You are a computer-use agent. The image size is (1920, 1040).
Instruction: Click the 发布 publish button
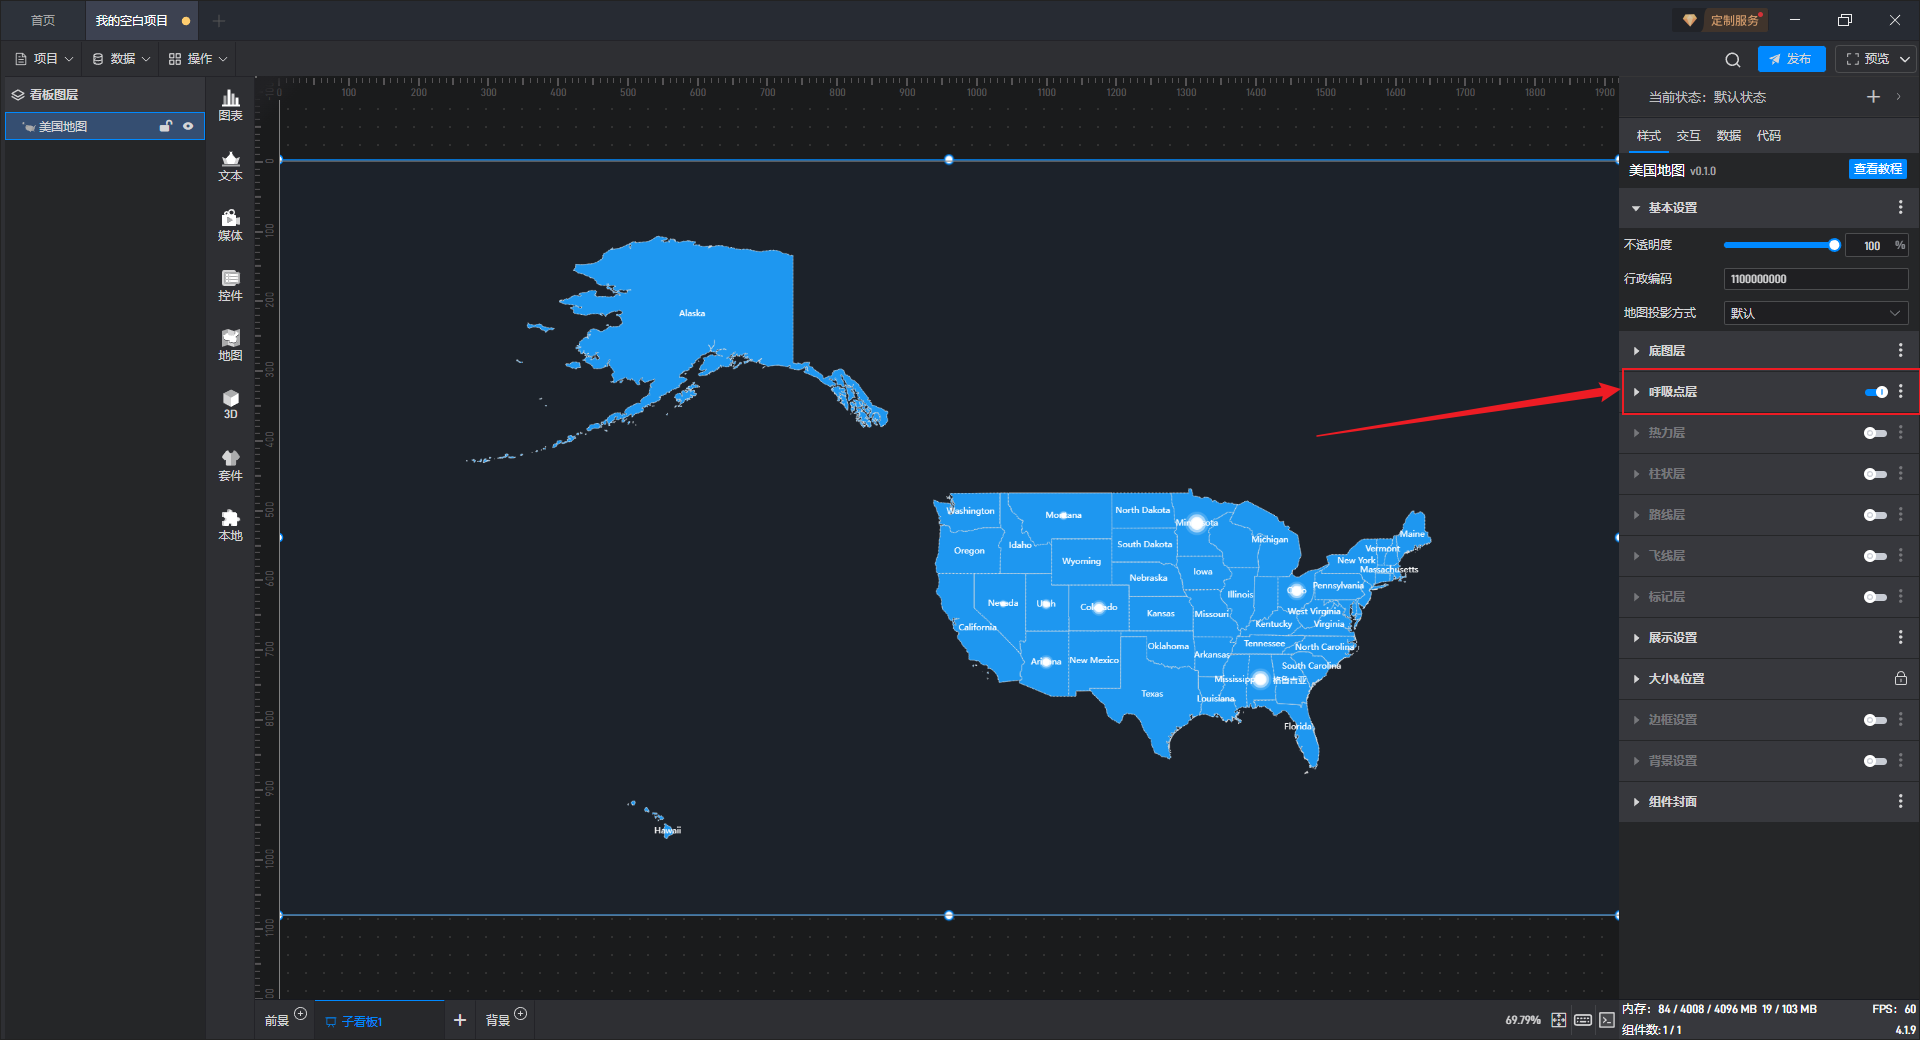1791,59
